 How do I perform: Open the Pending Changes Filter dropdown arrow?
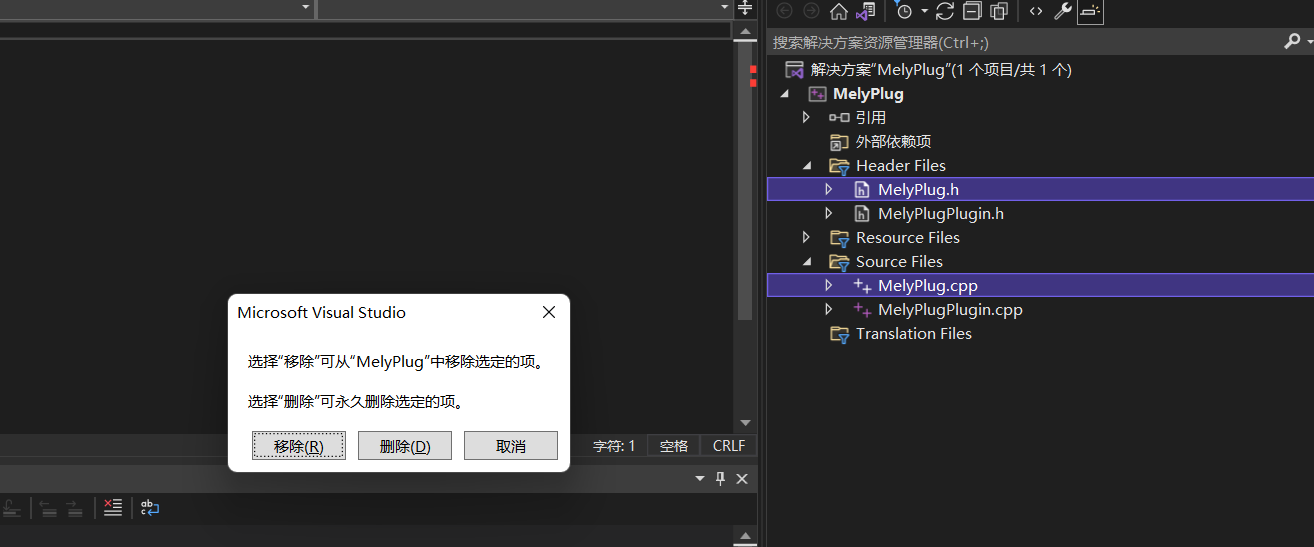[x=924, y=11]
